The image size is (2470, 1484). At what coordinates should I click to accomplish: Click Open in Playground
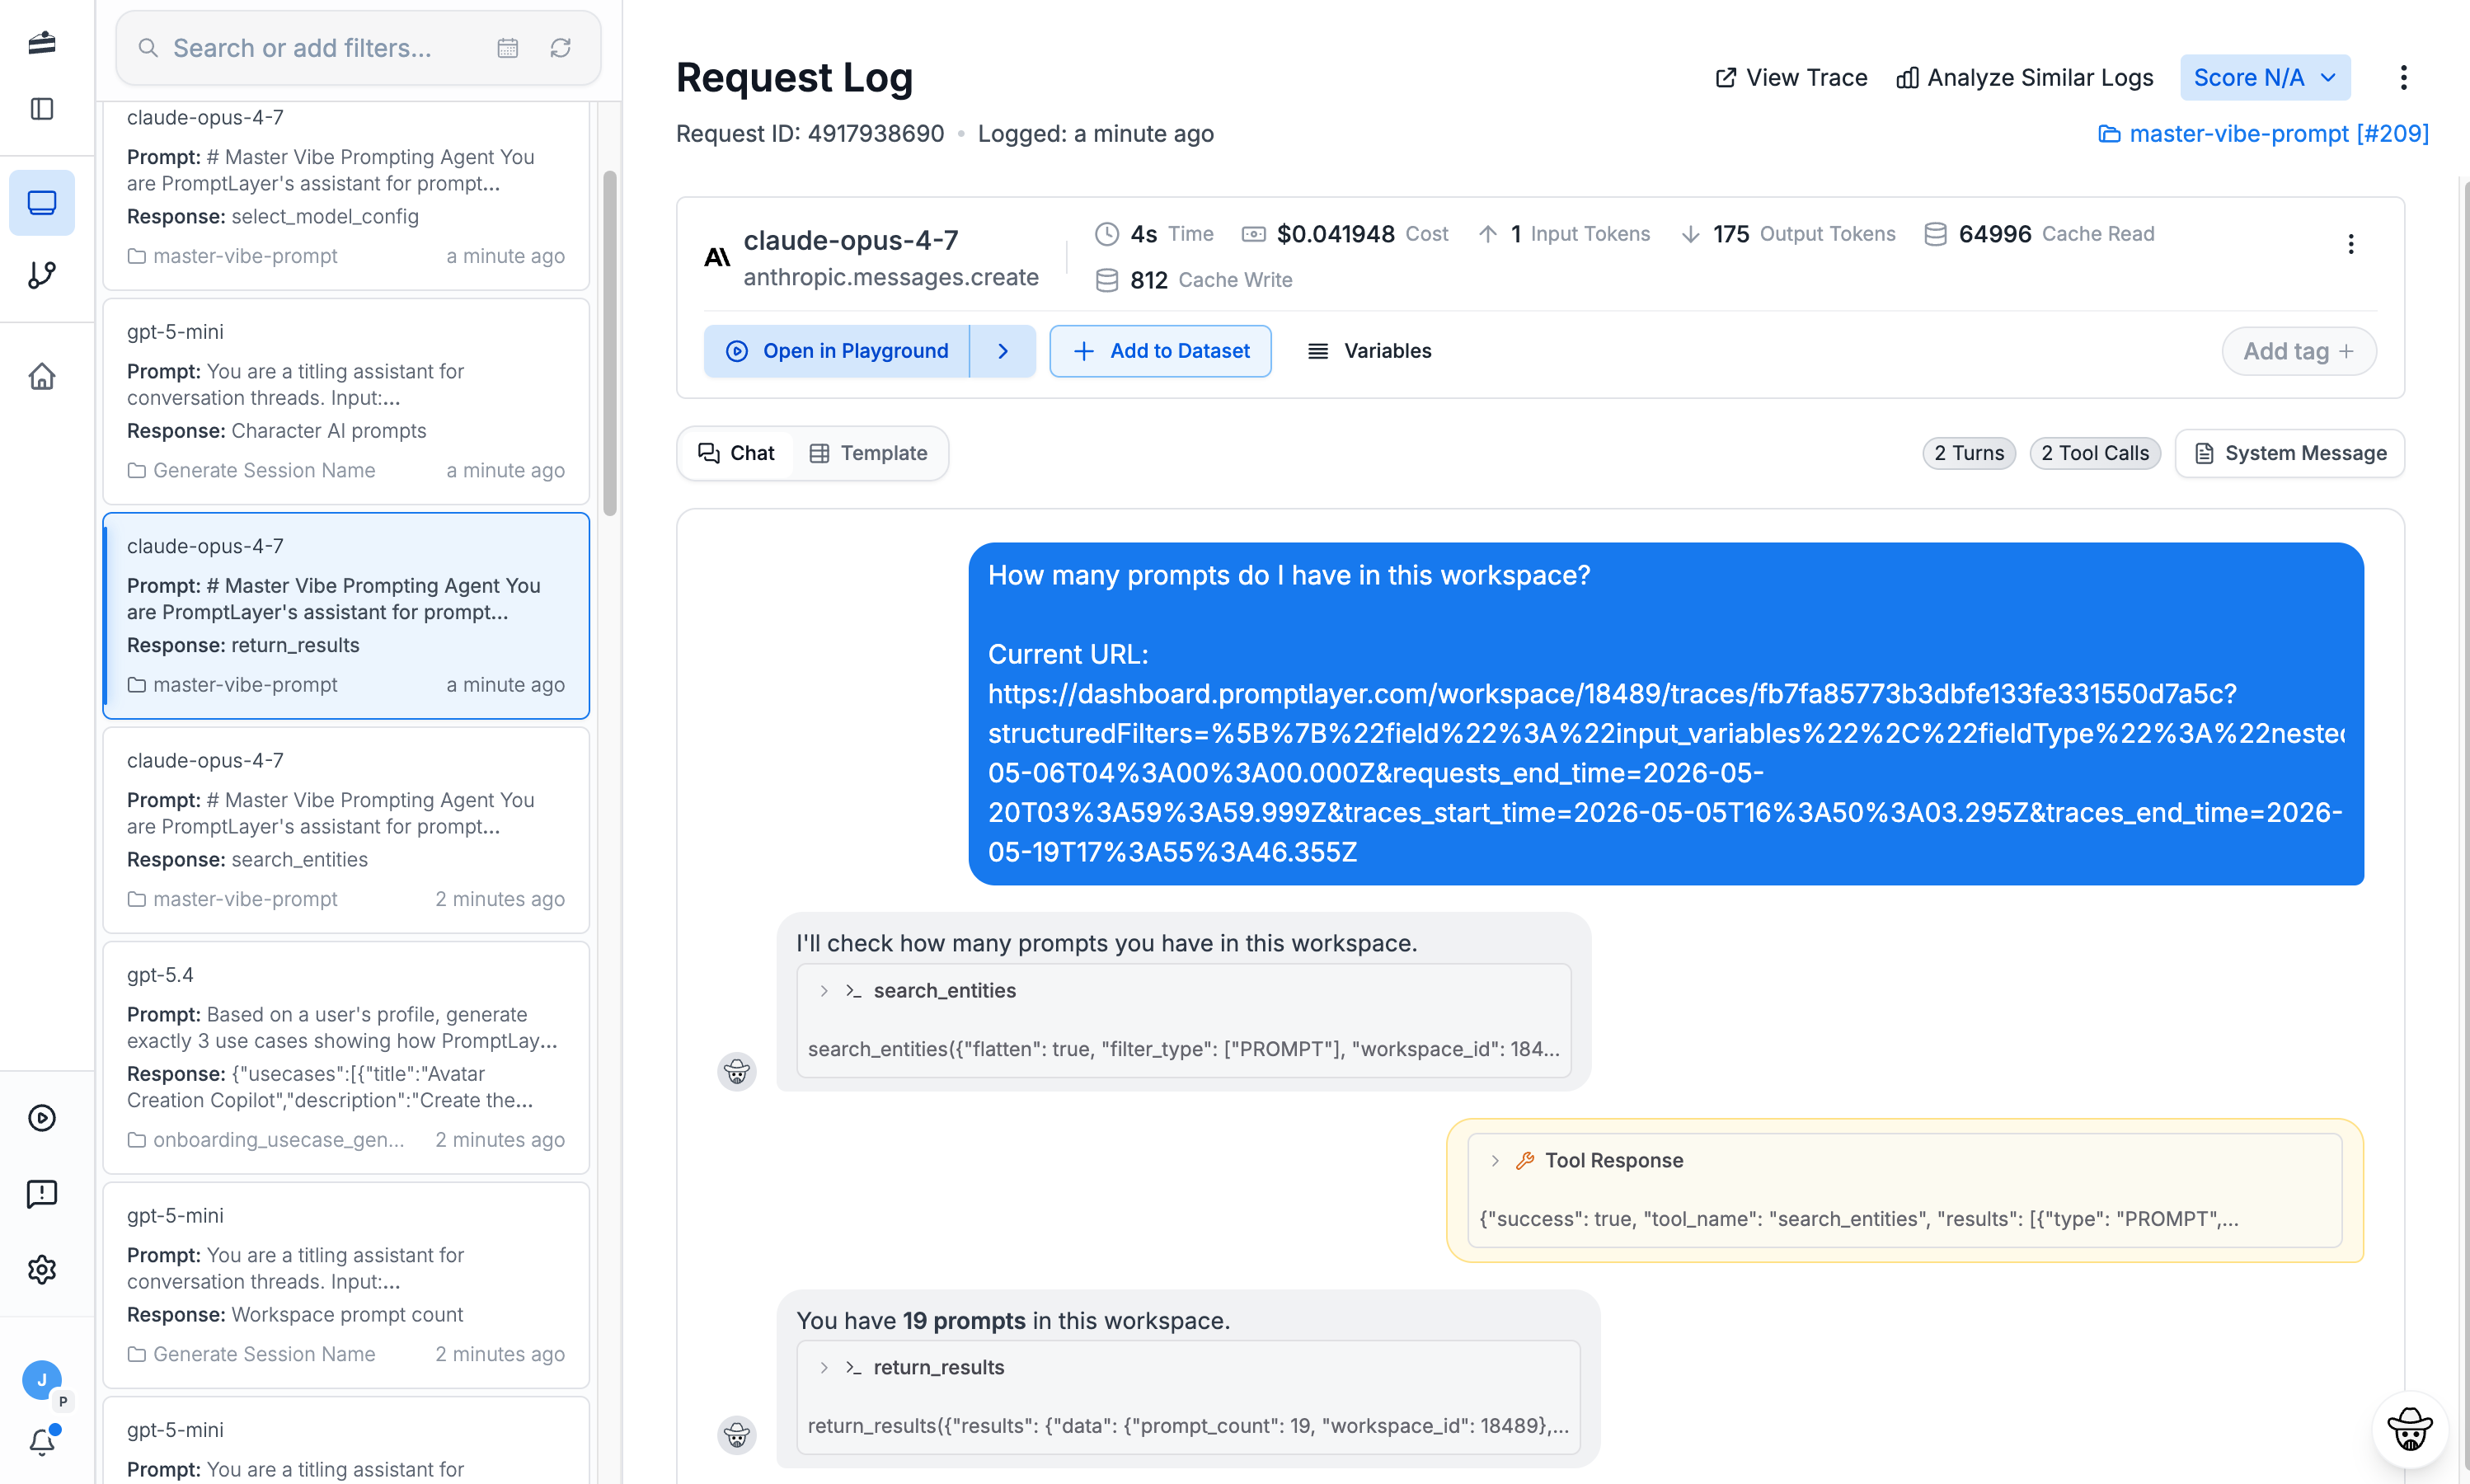(837, 351)
